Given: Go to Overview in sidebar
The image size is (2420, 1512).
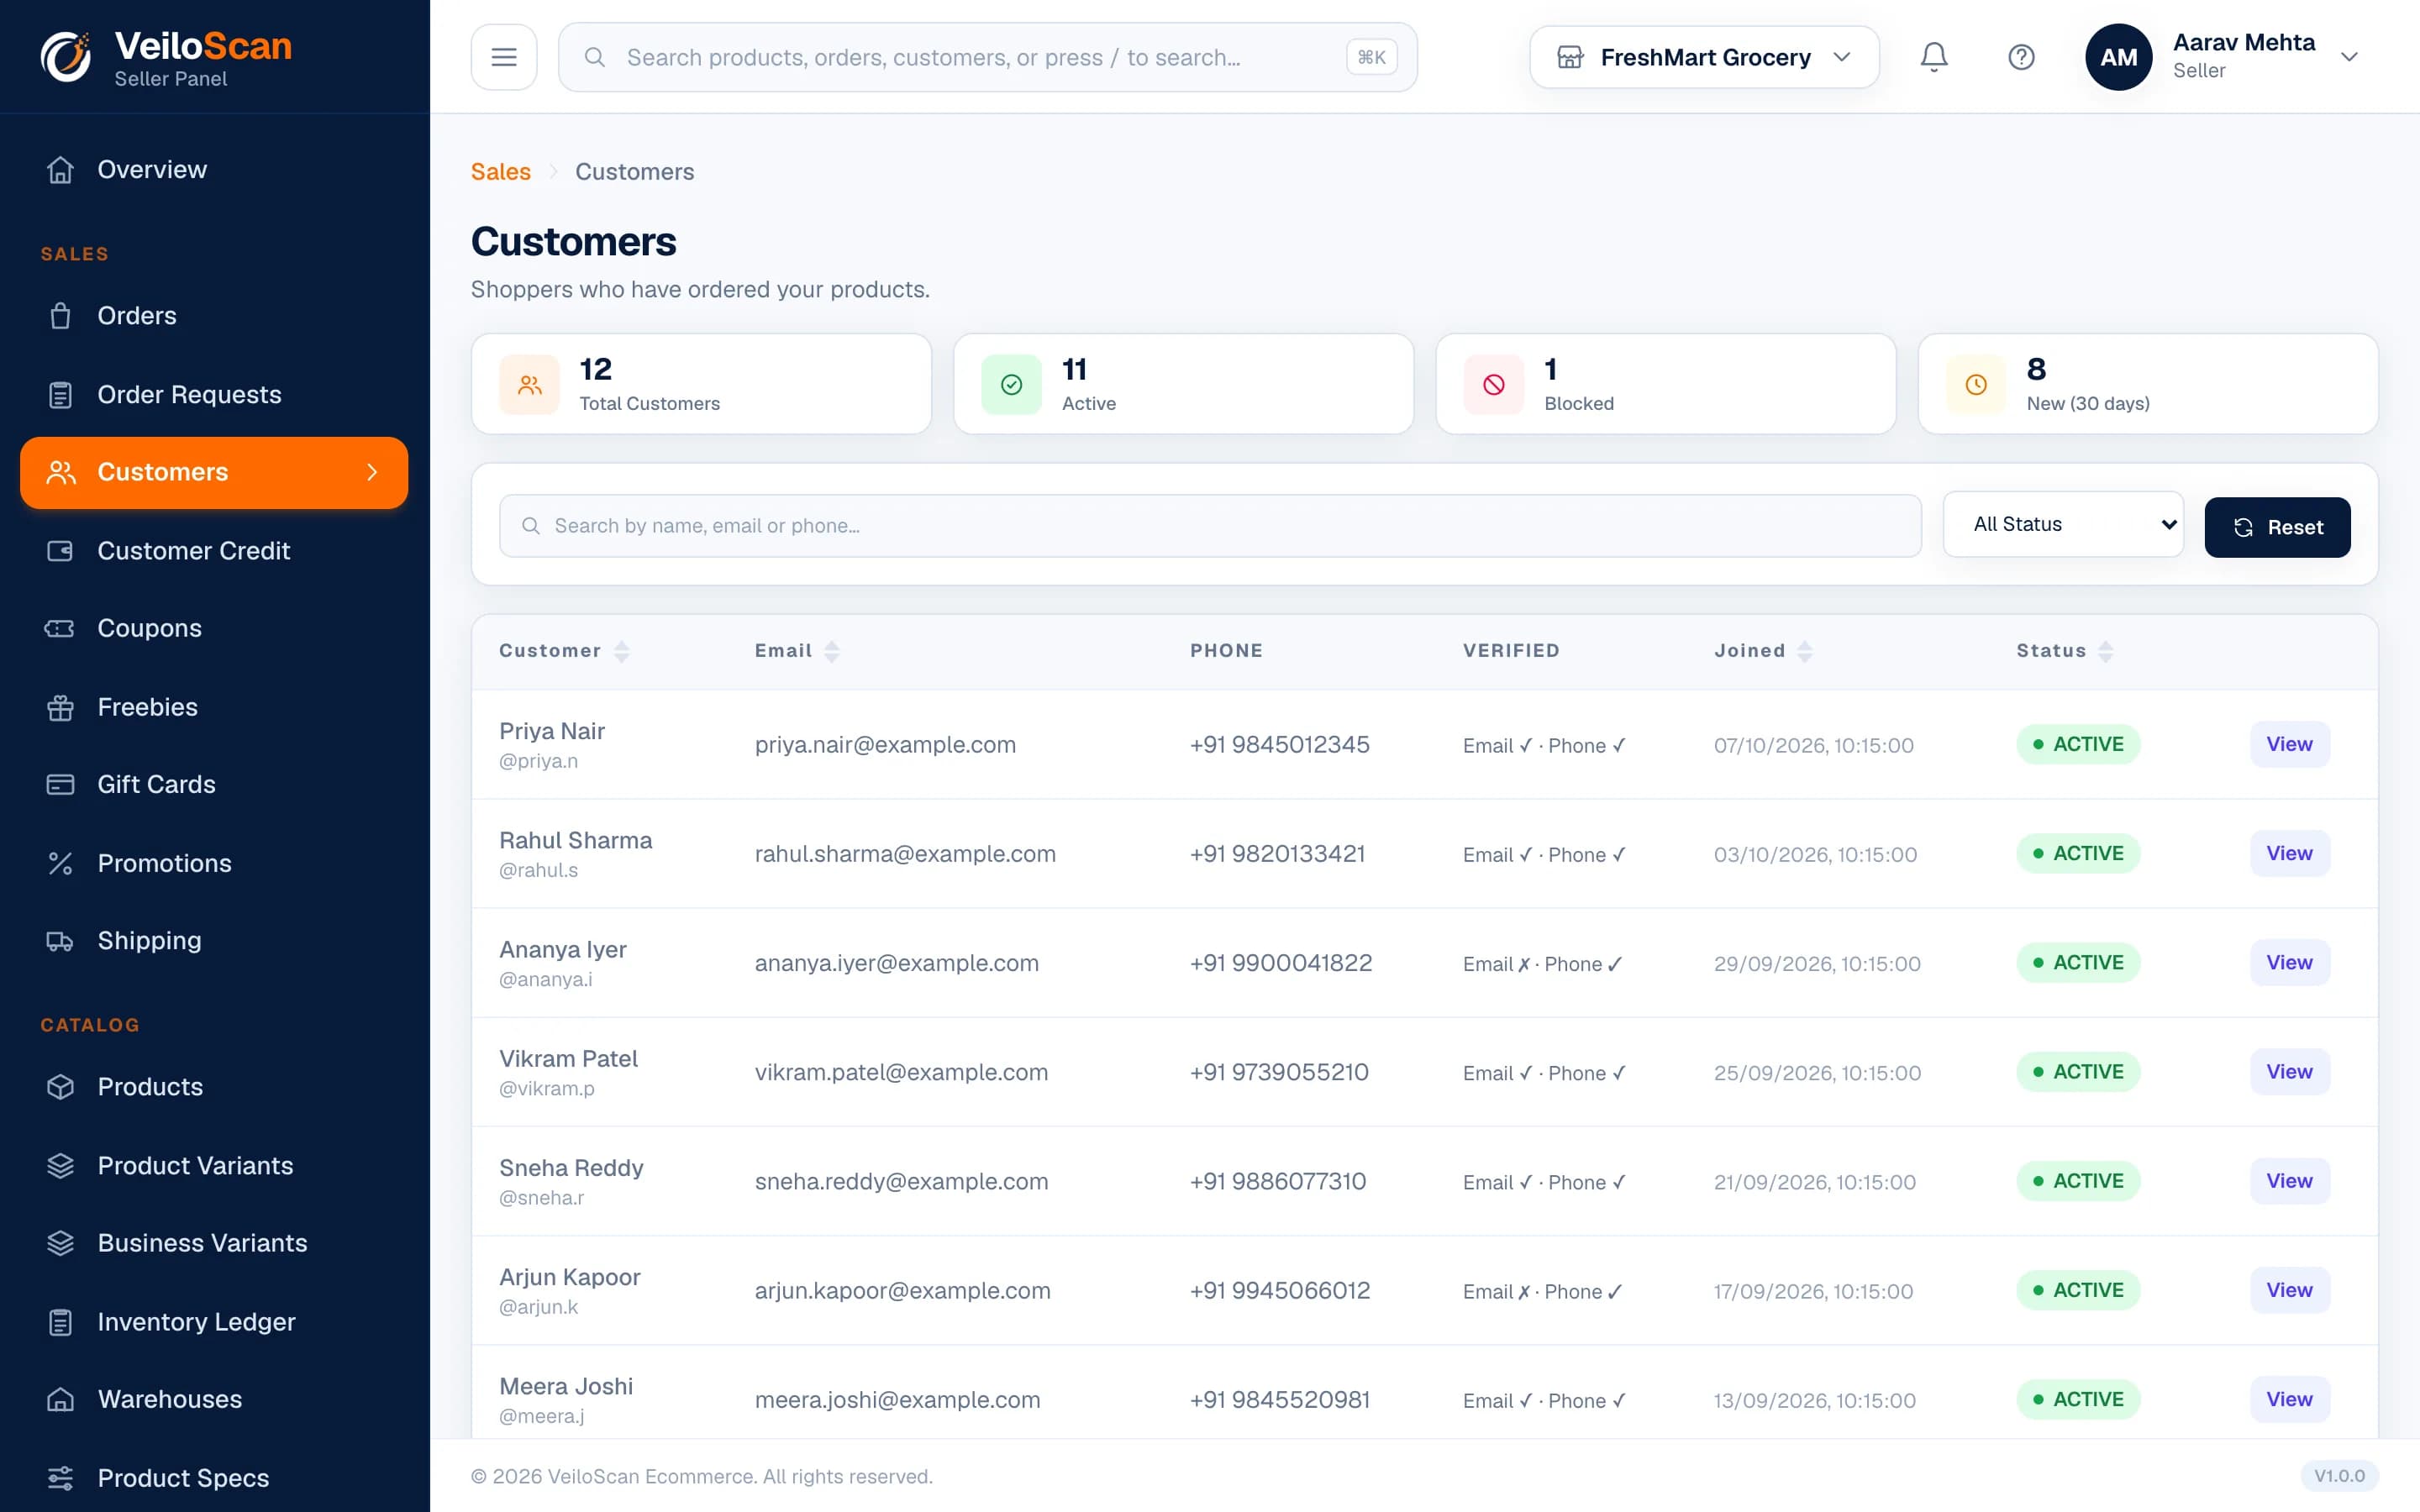Looking at the screenshot, I should 214,170.
